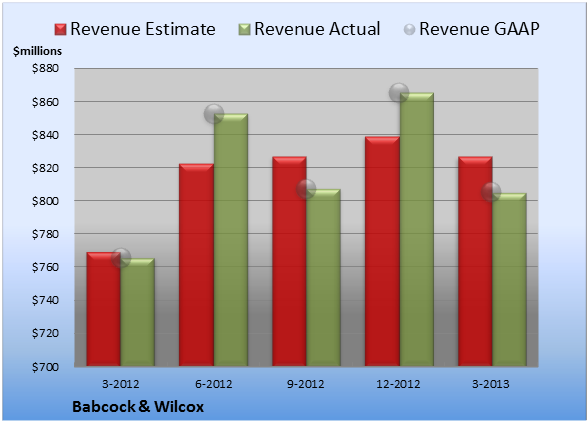This screenshot has width=588, height=422.
Task: Click the gray Revenue GAAP legend marker
Action: click(x=410, y=30)
